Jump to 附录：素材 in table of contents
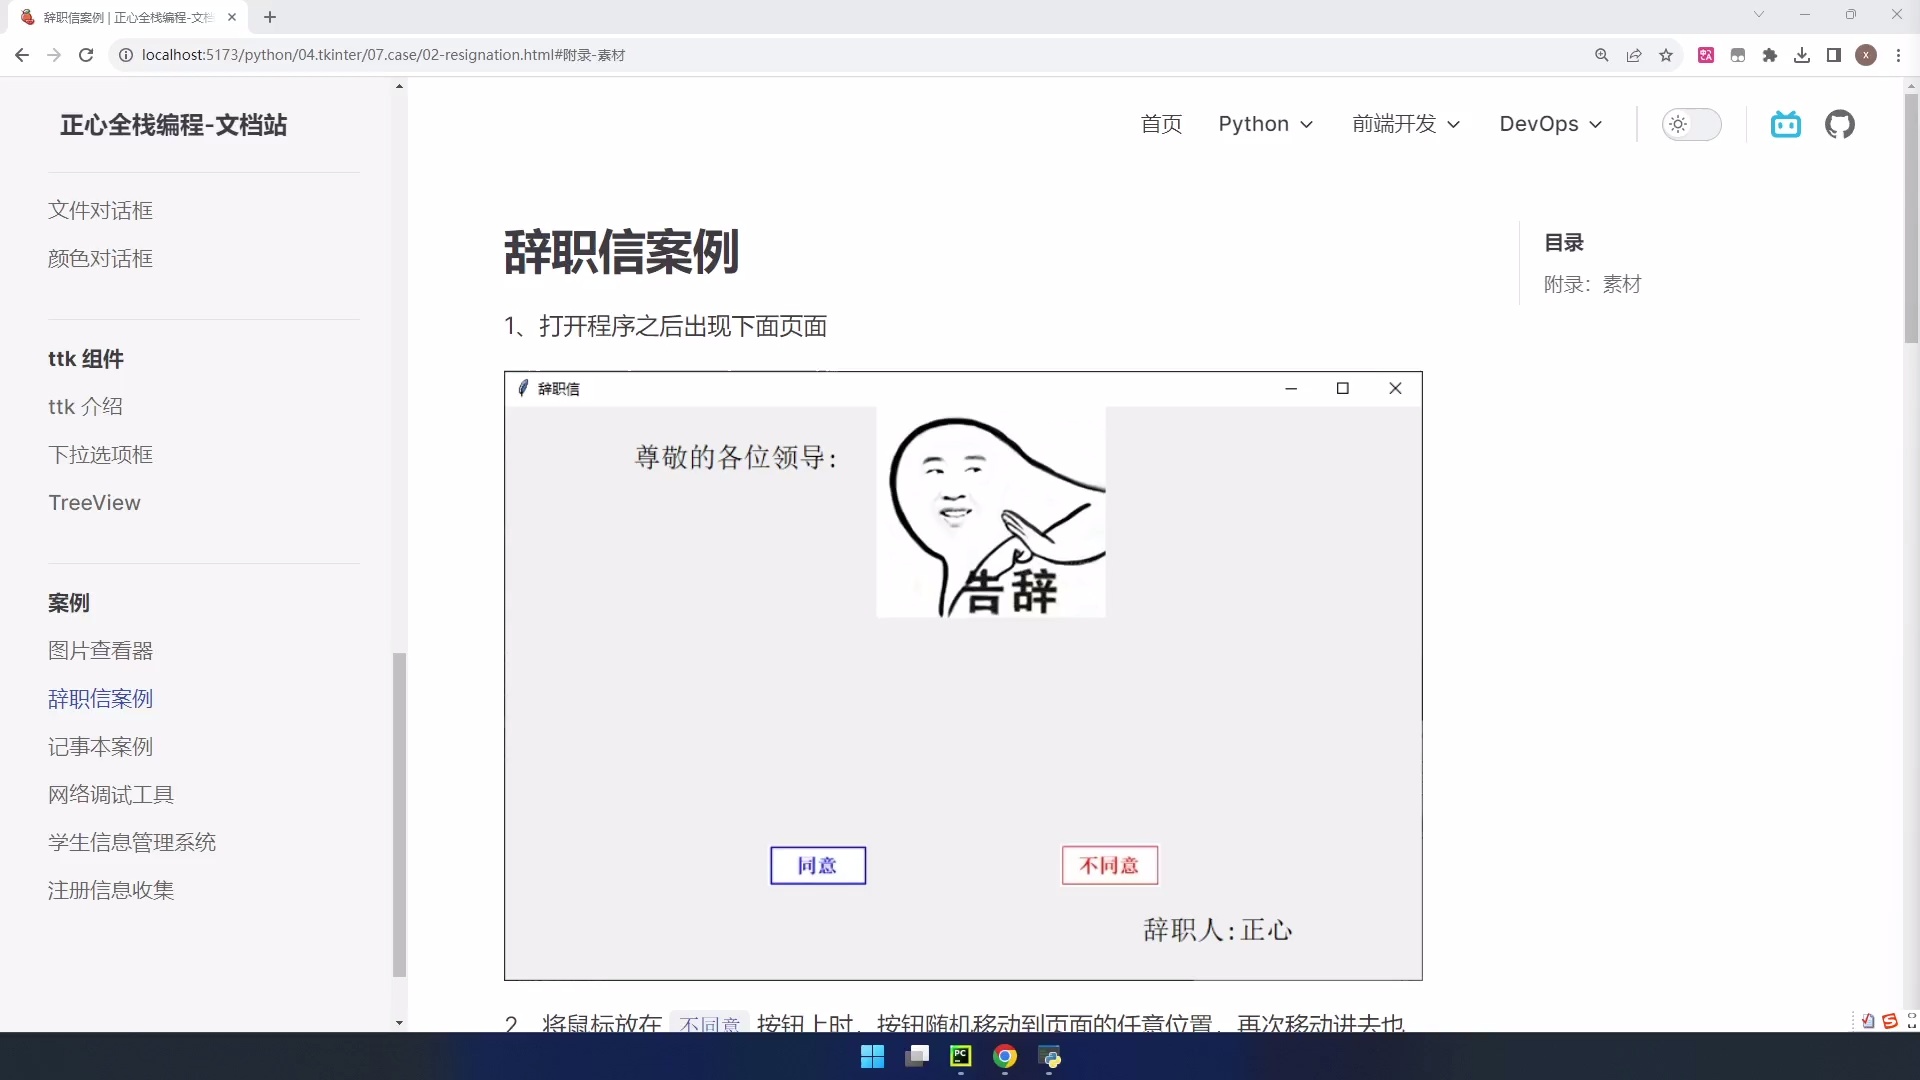The width and height of the screenshot is (1920, 1080). pyautogui.click(x=1592, y=284)
